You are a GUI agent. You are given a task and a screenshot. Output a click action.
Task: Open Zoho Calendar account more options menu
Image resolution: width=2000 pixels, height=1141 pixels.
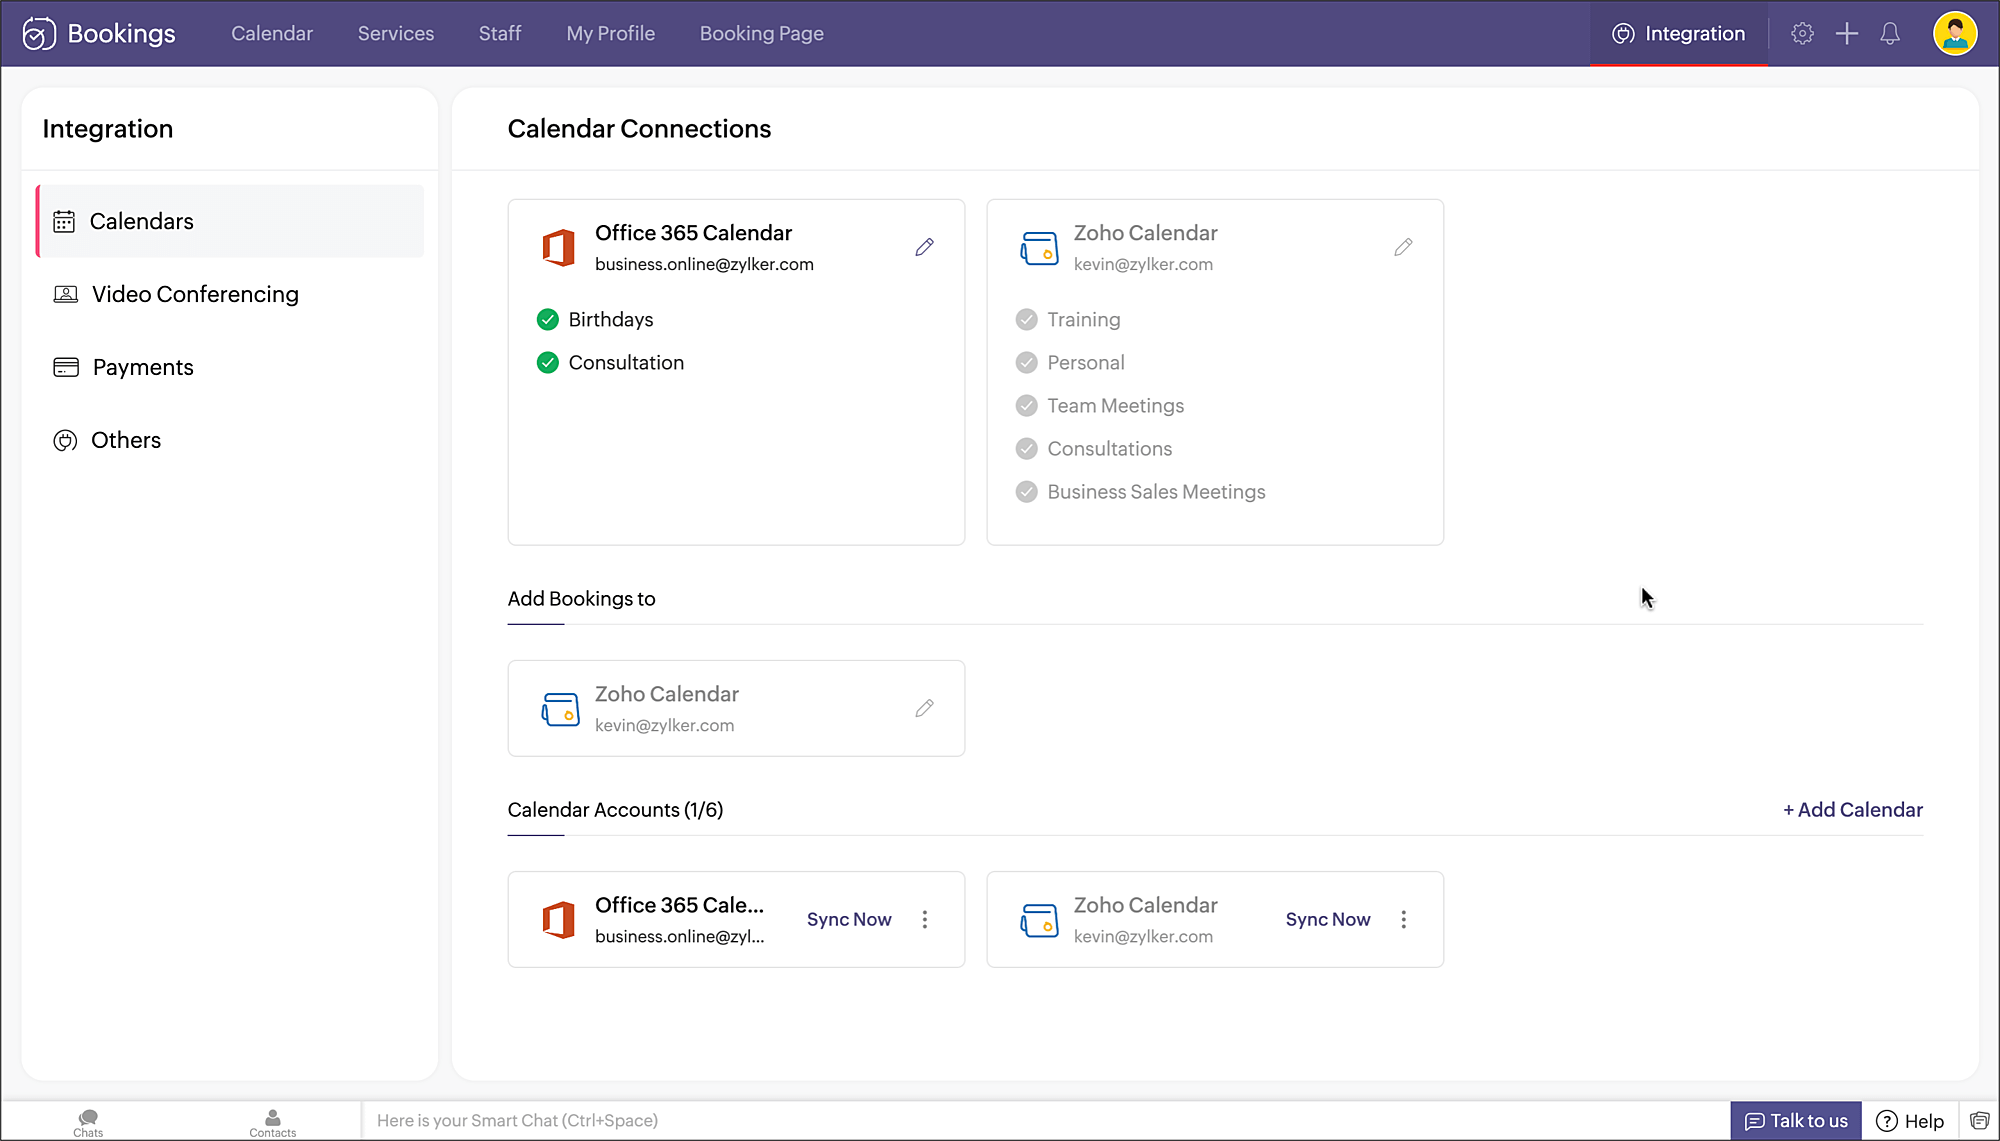click(1404, 920)
